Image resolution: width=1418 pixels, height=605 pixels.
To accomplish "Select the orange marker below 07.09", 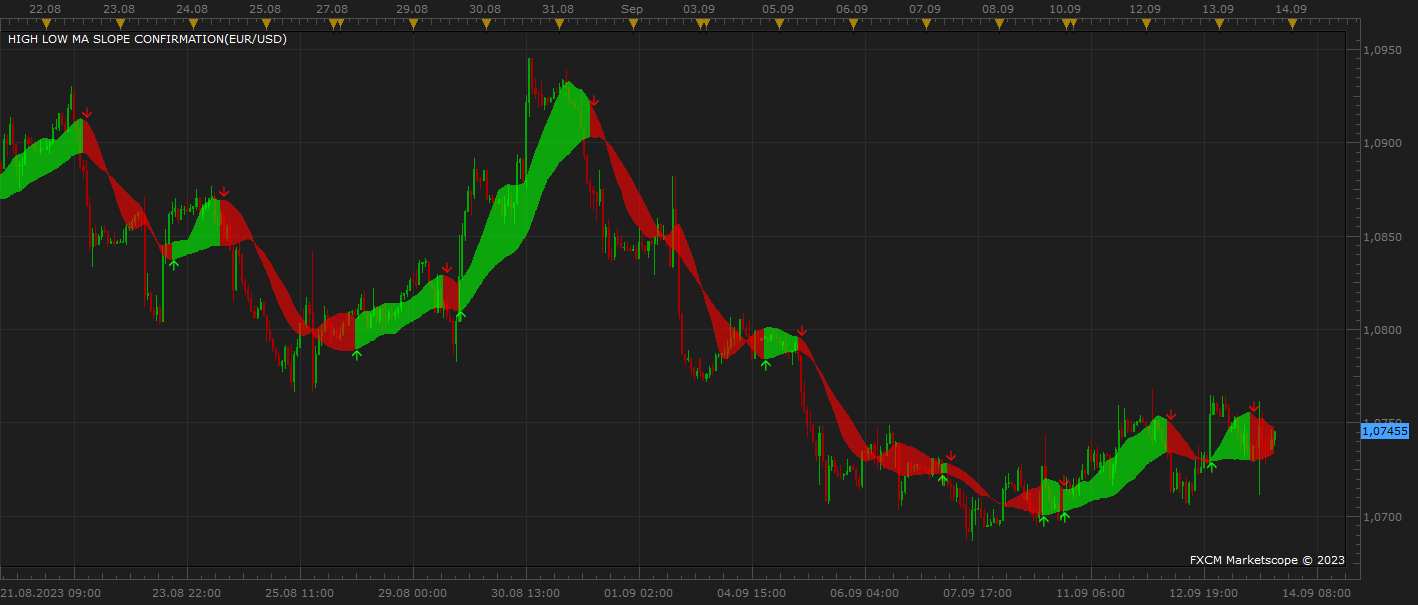I will (x=926, y=23).
